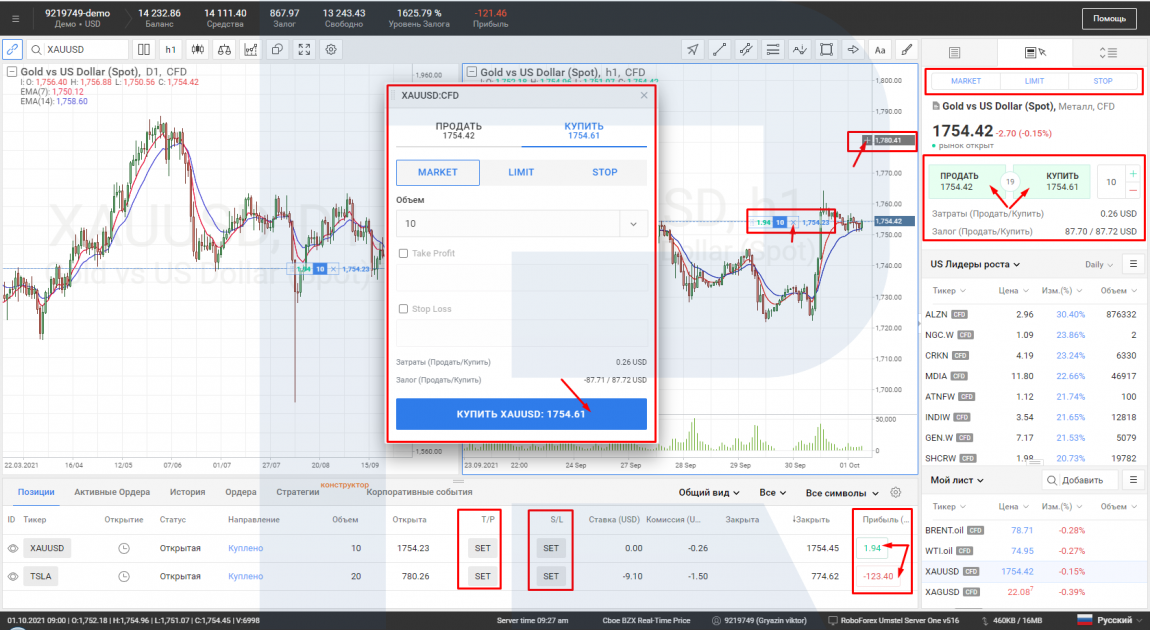Open the sorted list icon in sidebar
This screenshot has width=1150, height=630.
[x=1108, y=52]
